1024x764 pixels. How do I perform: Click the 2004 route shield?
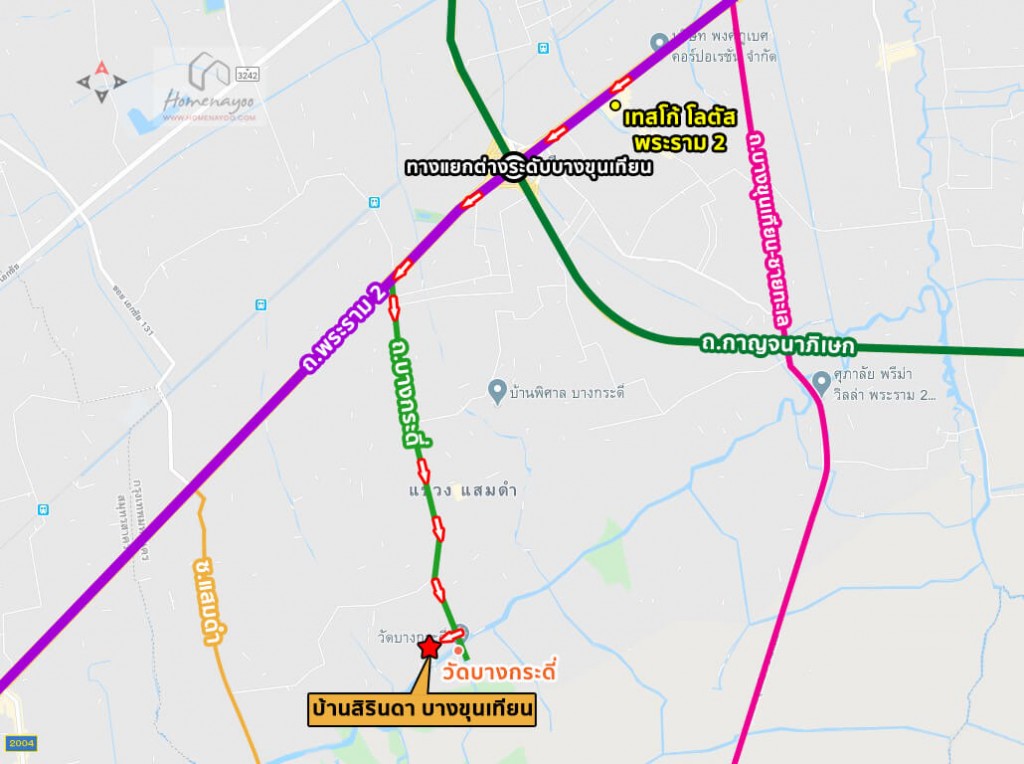[x=20, y=742]
